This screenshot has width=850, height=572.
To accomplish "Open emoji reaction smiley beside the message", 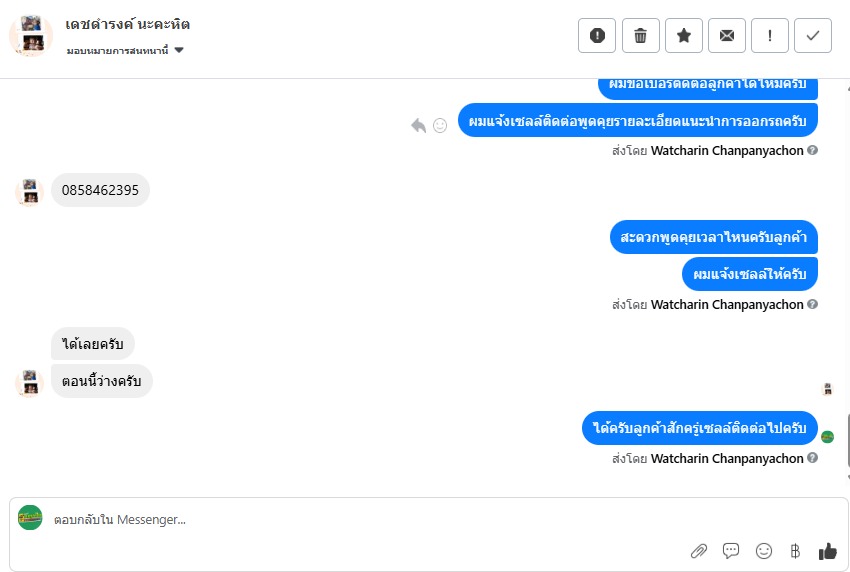I will click(x=440, y=126).
